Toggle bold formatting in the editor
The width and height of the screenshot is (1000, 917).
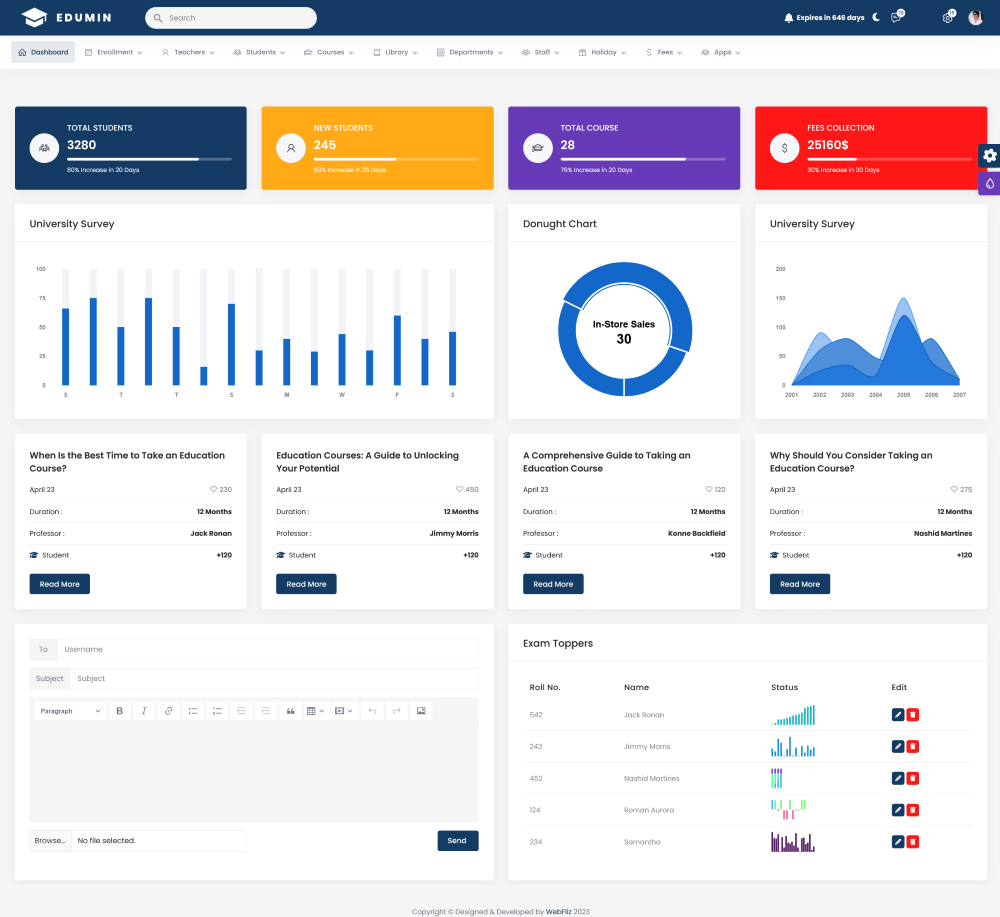(120, 711)
